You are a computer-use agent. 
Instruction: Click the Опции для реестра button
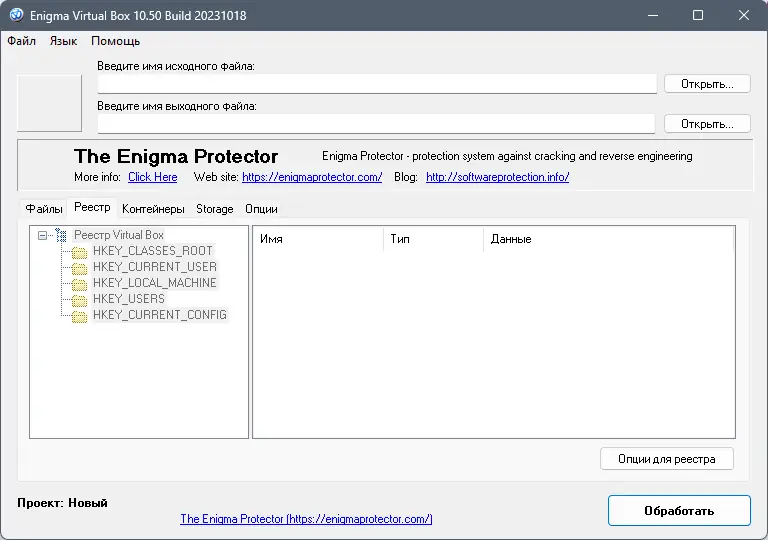point(667,459)
